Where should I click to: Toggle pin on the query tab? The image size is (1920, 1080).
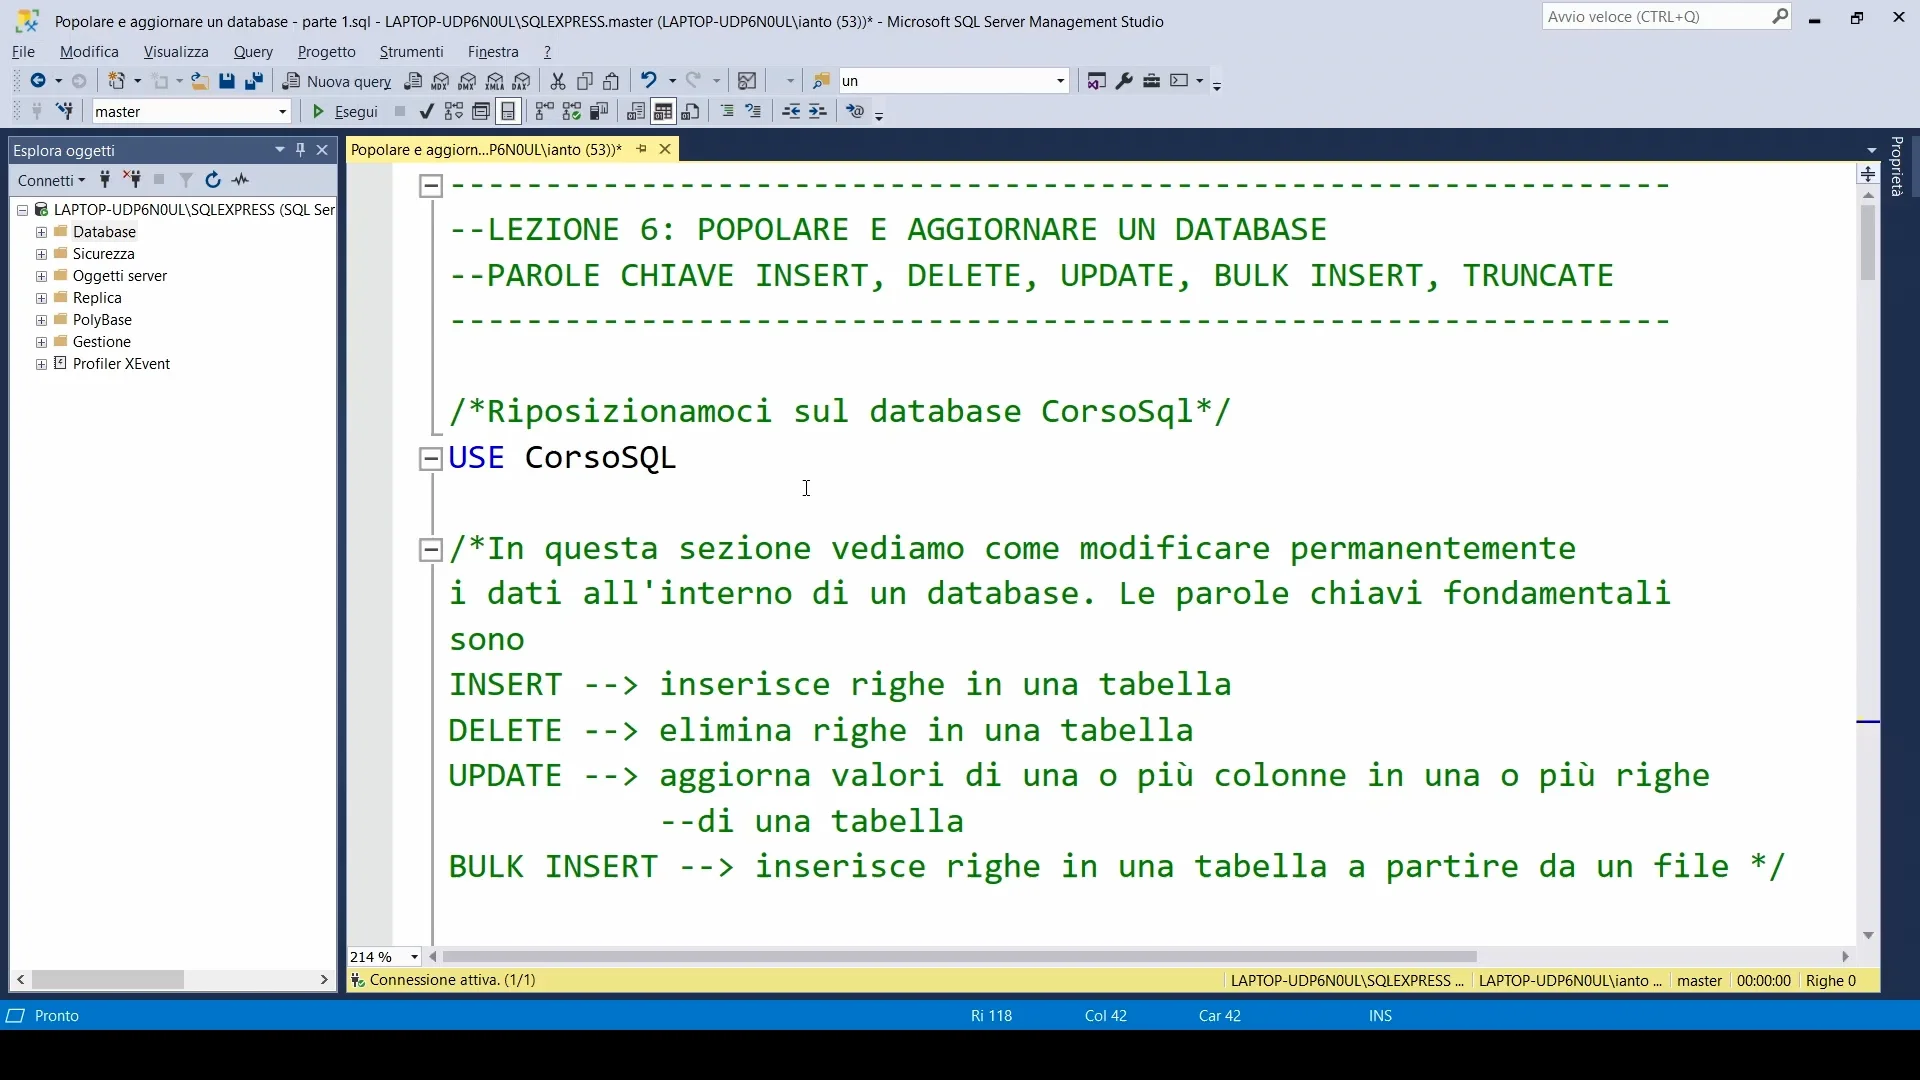[x=642, y=149]
